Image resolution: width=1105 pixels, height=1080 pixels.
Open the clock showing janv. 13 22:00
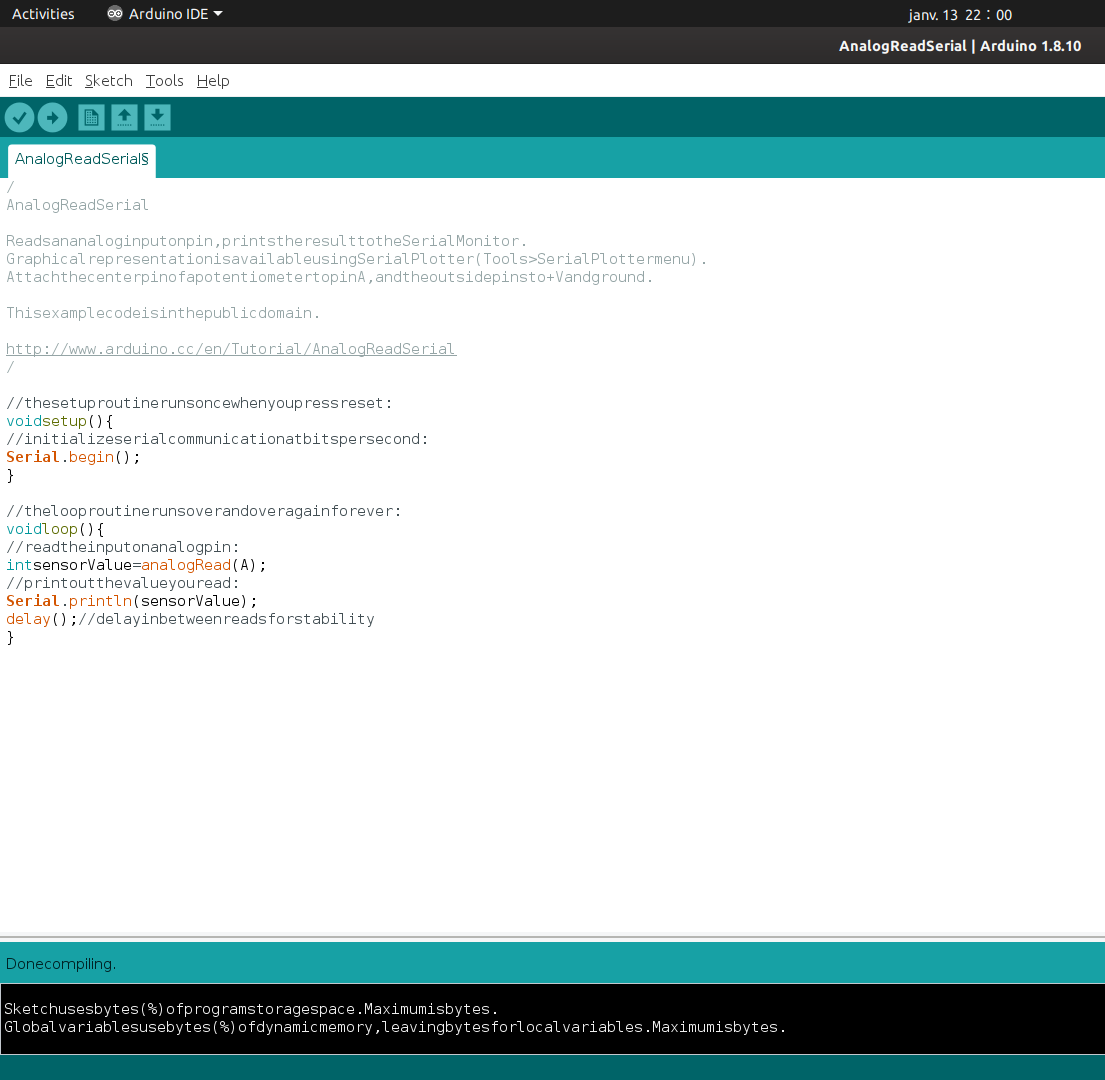[x=960, y=15]
